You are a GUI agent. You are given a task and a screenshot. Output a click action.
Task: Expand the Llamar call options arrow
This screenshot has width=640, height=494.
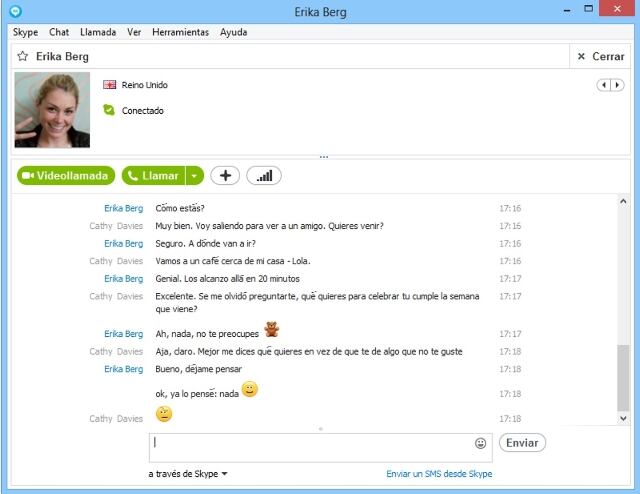click(x=195, y=176)
